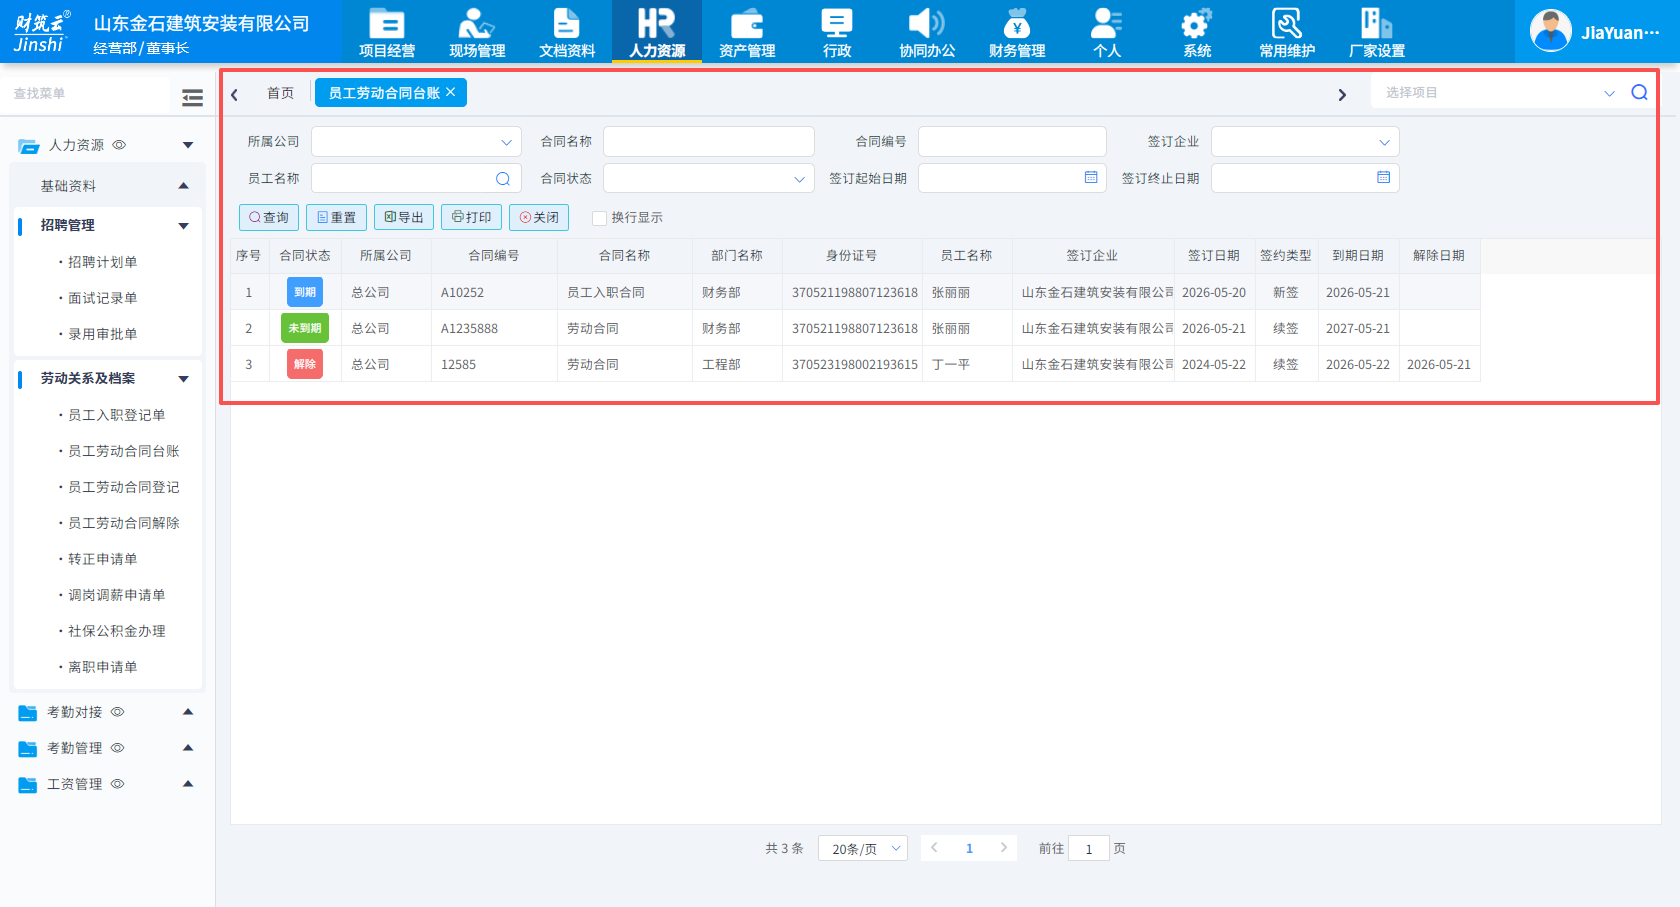This screenshot has height=907, width=1680.
Task: Expand the 基础资料 menu section
Action: tap(108, 186)
